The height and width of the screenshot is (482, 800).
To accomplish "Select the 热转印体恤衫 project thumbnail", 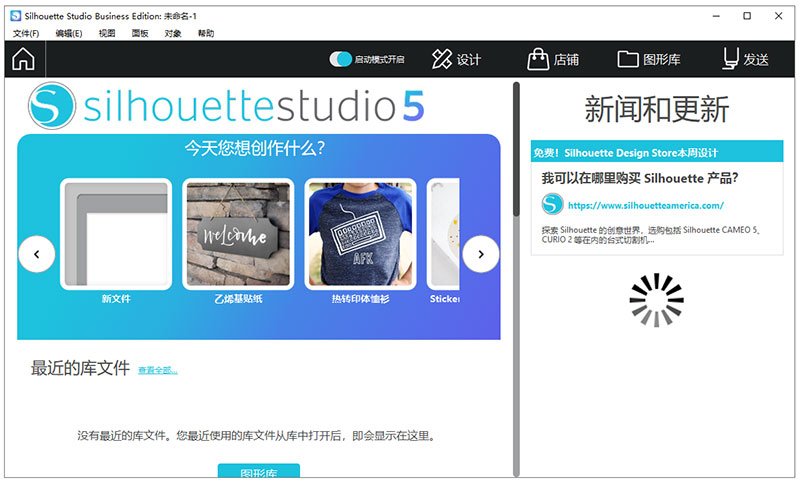I will pyautogui.click(x=360, y=234).
